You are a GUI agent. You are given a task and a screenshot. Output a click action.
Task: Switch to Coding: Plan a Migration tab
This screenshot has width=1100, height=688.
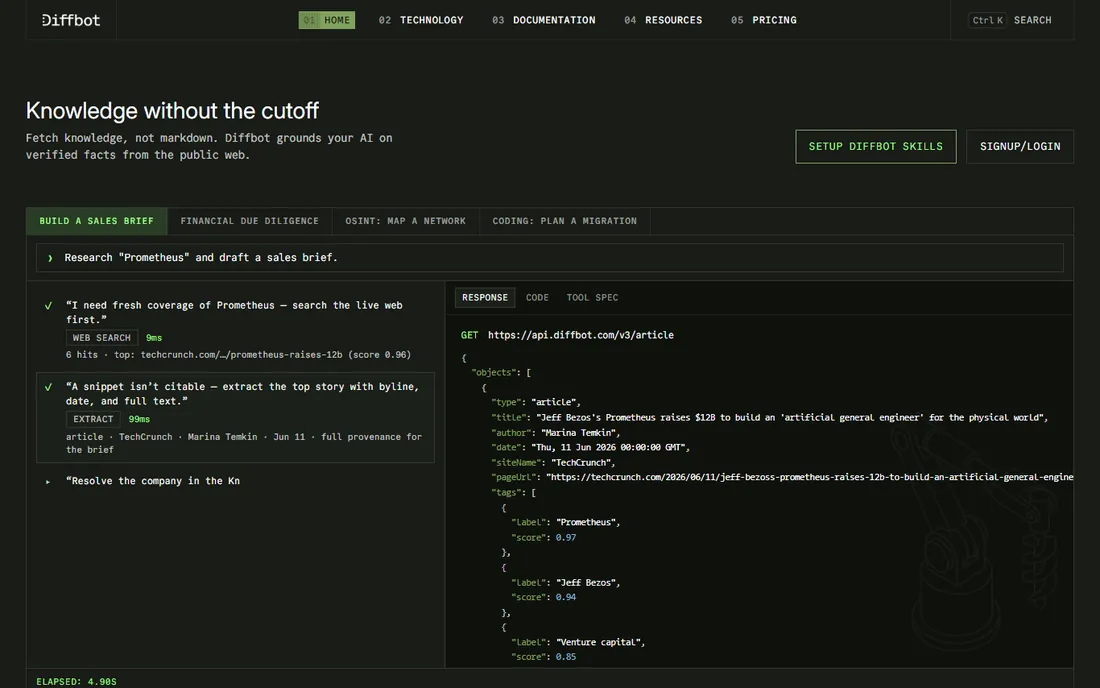point(565,221)
